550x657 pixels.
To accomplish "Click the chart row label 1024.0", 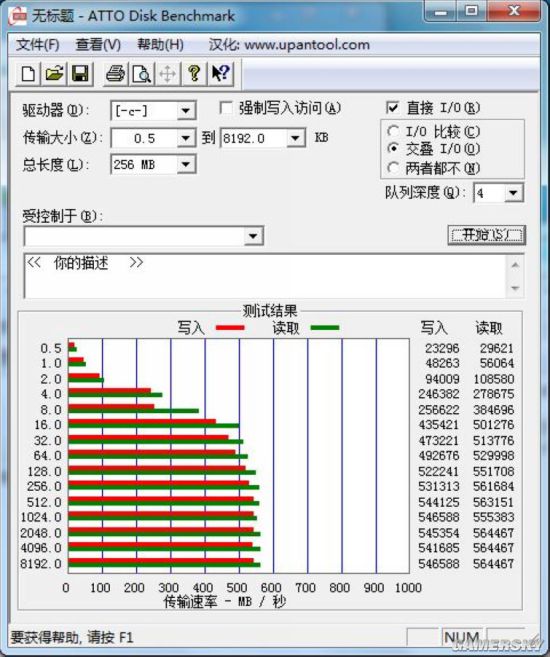I will tap(41, 517).
